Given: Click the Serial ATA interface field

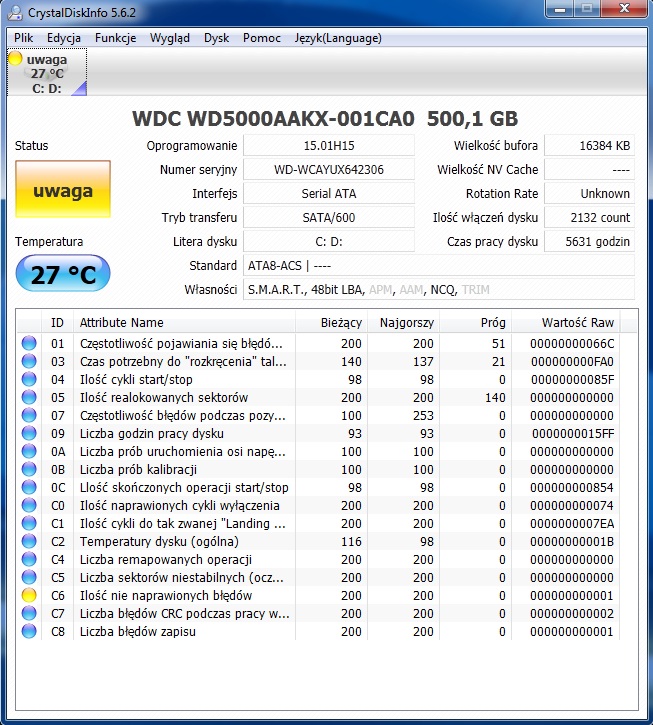Looking at the screenshot, I should tap(329, 194).
